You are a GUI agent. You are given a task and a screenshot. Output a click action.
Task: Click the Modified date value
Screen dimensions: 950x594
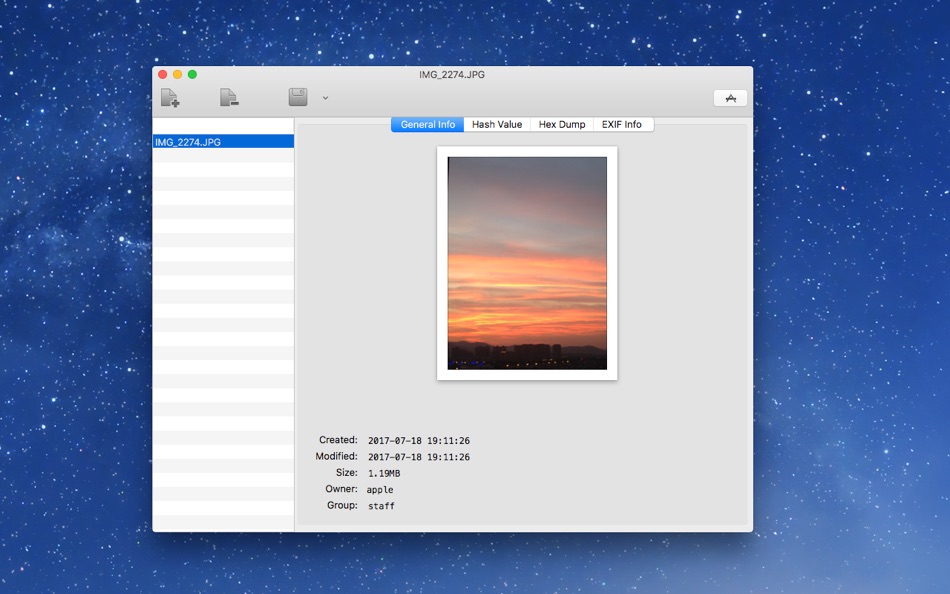click(x=419, y=457)
